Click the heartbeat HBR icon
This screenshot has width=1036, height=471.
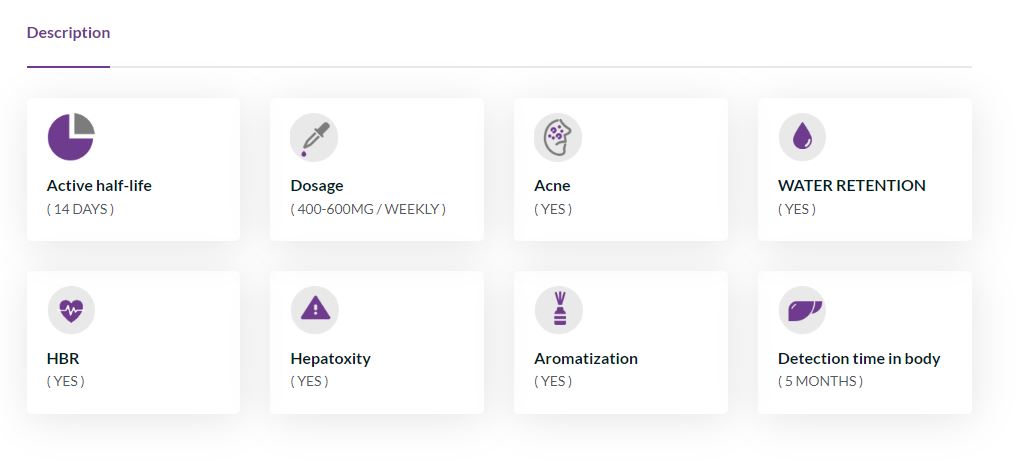(71, 310)
